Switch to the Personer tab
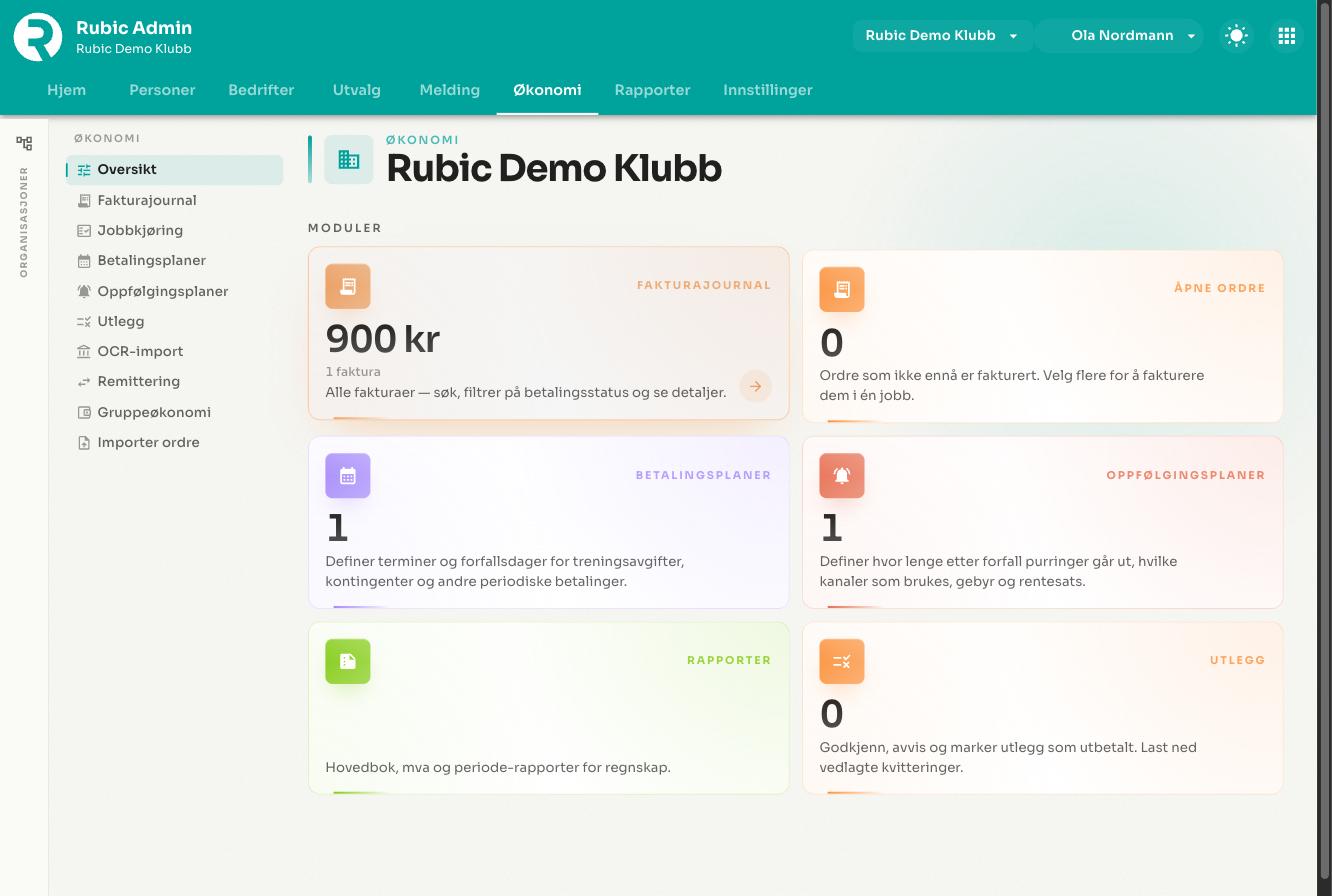Screen dimensions: 1332x896 [x=162, y=90]
